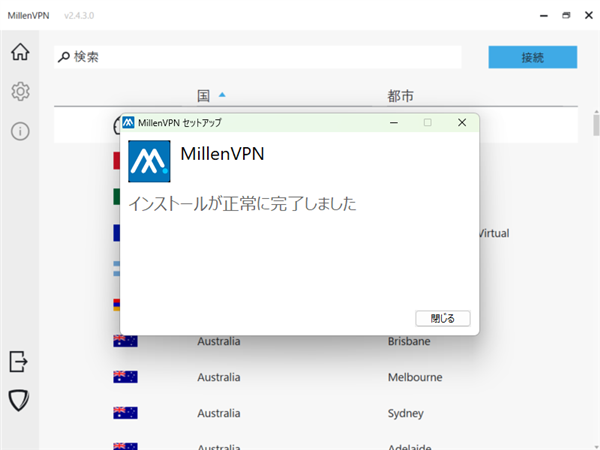Select the Australia flag in the Melbourne row
This screenshot has width=600, height=450.
coord(125,377)
